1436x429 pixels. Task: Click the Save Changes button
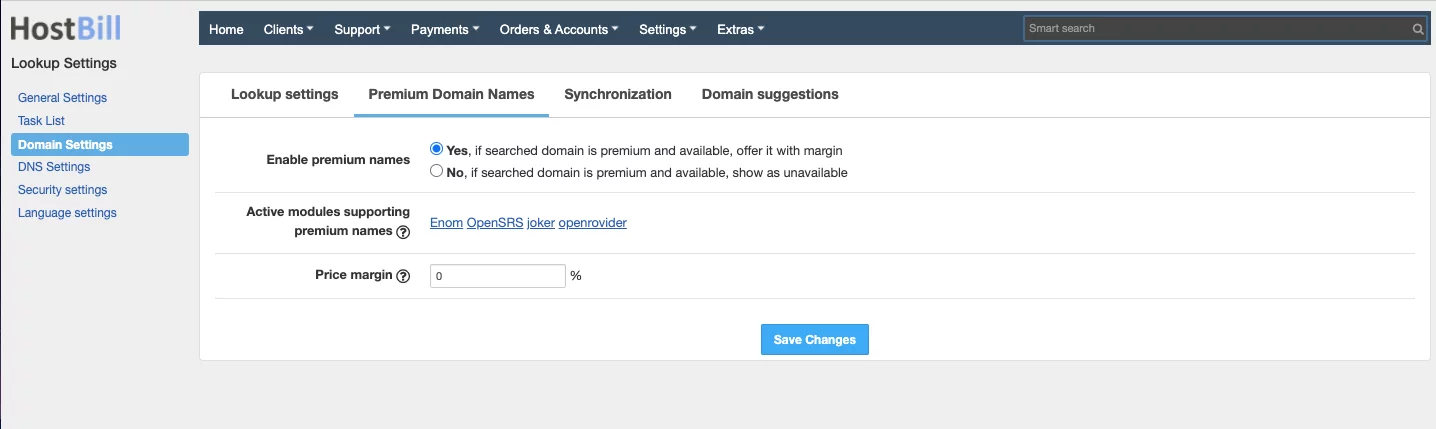pyautogui.click(x=814, y=340)
